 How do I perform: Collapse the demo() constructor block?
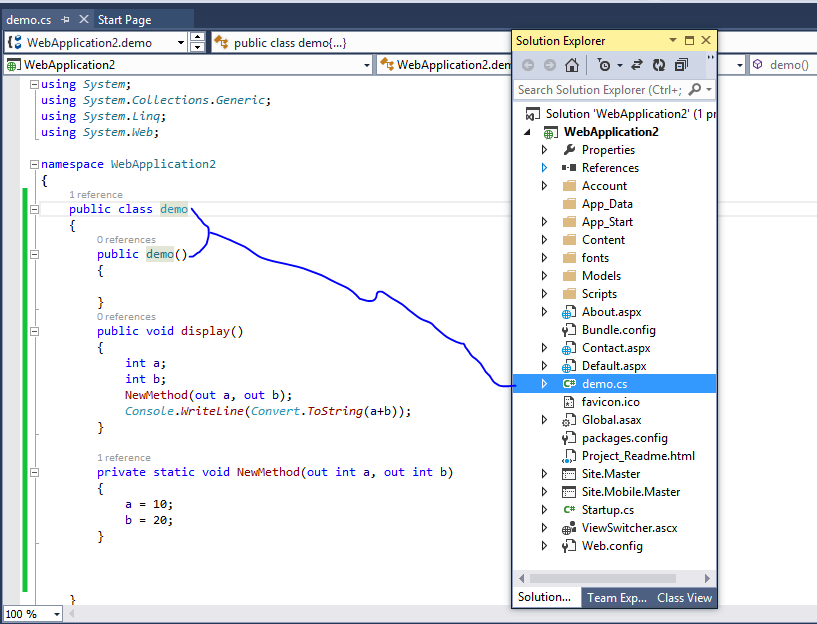coord(34,255)
